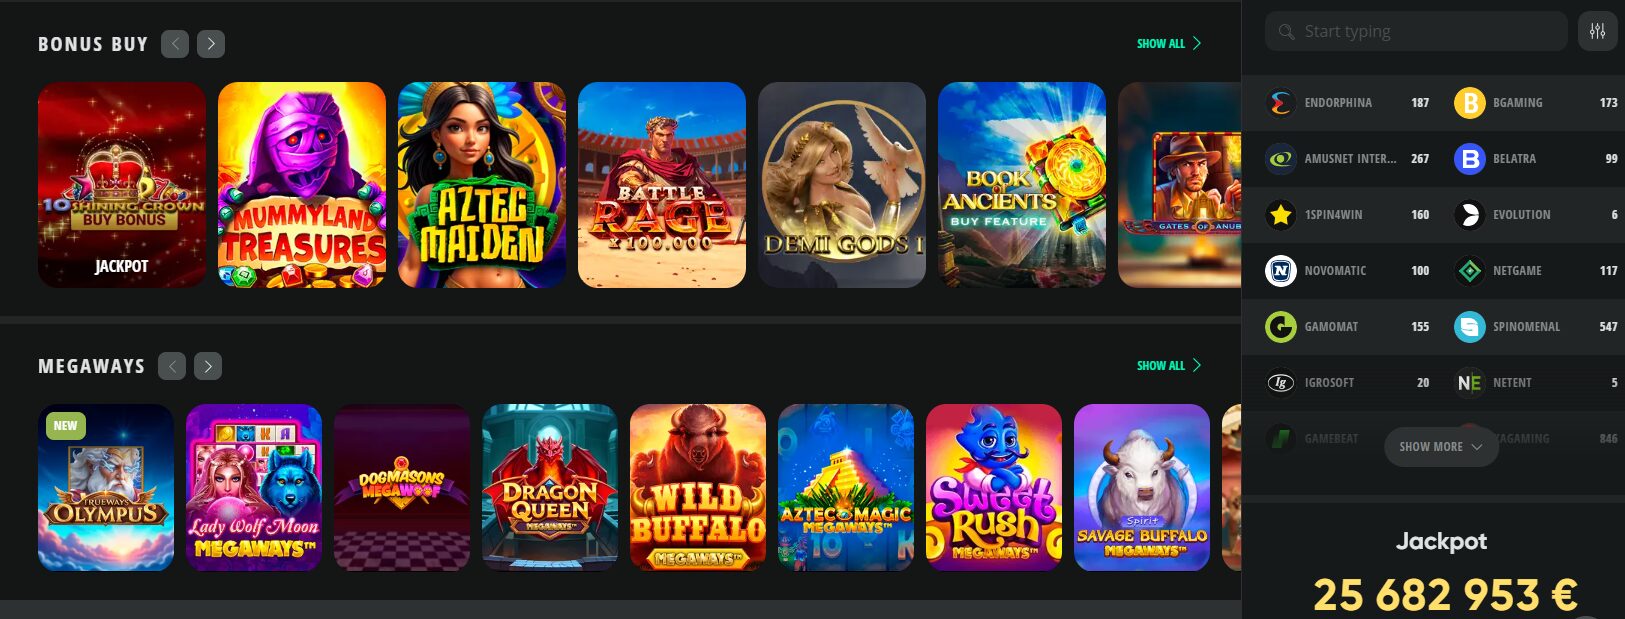This screenshot has width=1625, height=619.
Task: Click the Start typing search field
Action: coord(1416,31)
